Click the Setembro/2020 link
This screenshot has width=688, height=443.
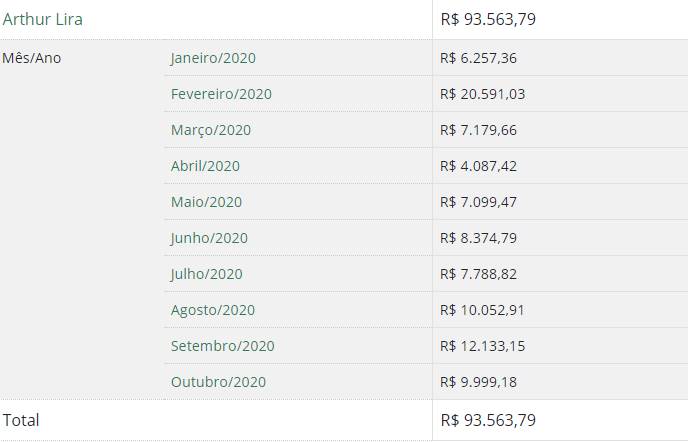(x=222, y=346)
